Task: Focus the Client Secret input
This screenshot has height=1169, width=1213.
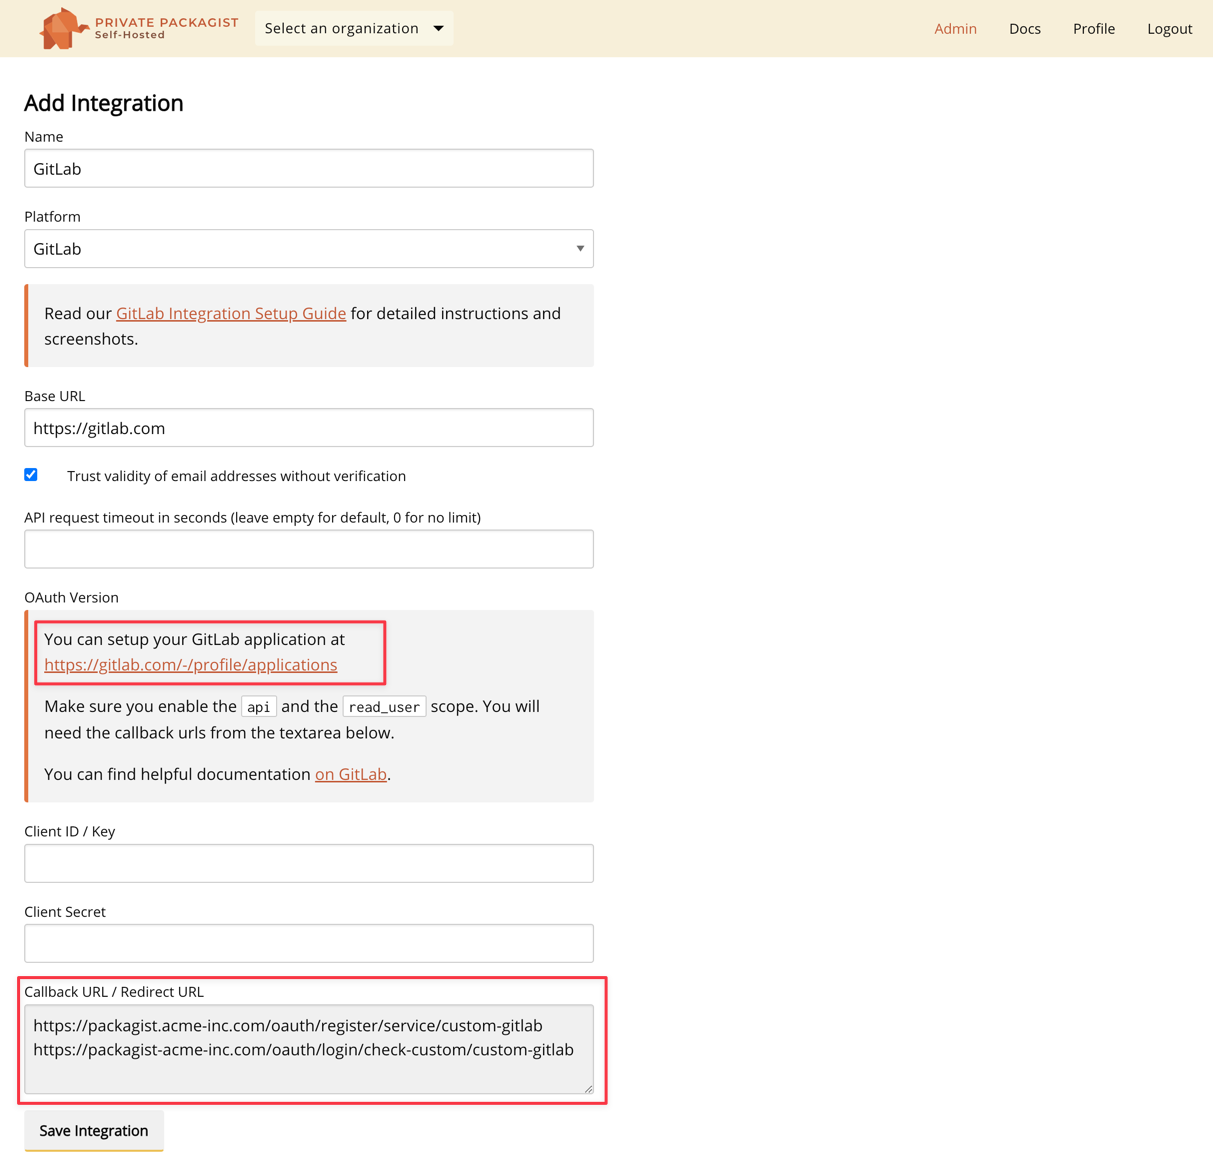Action: [x=308, y=943]
